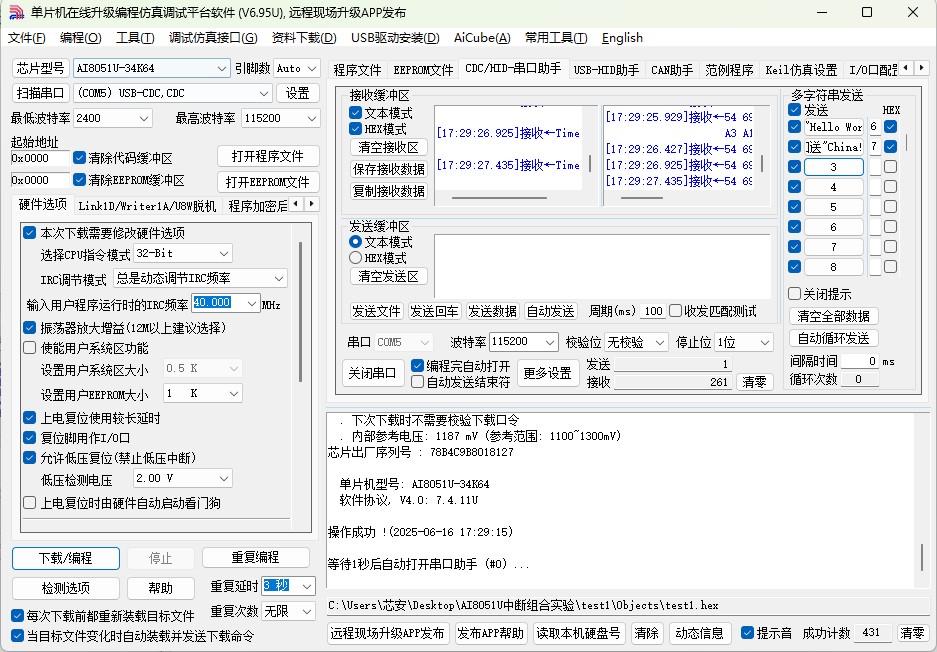Image resolution: width=937 pixels, height=652 pixels.
Task: Switch to the EEPROM文件 tab
Action: 423,70
